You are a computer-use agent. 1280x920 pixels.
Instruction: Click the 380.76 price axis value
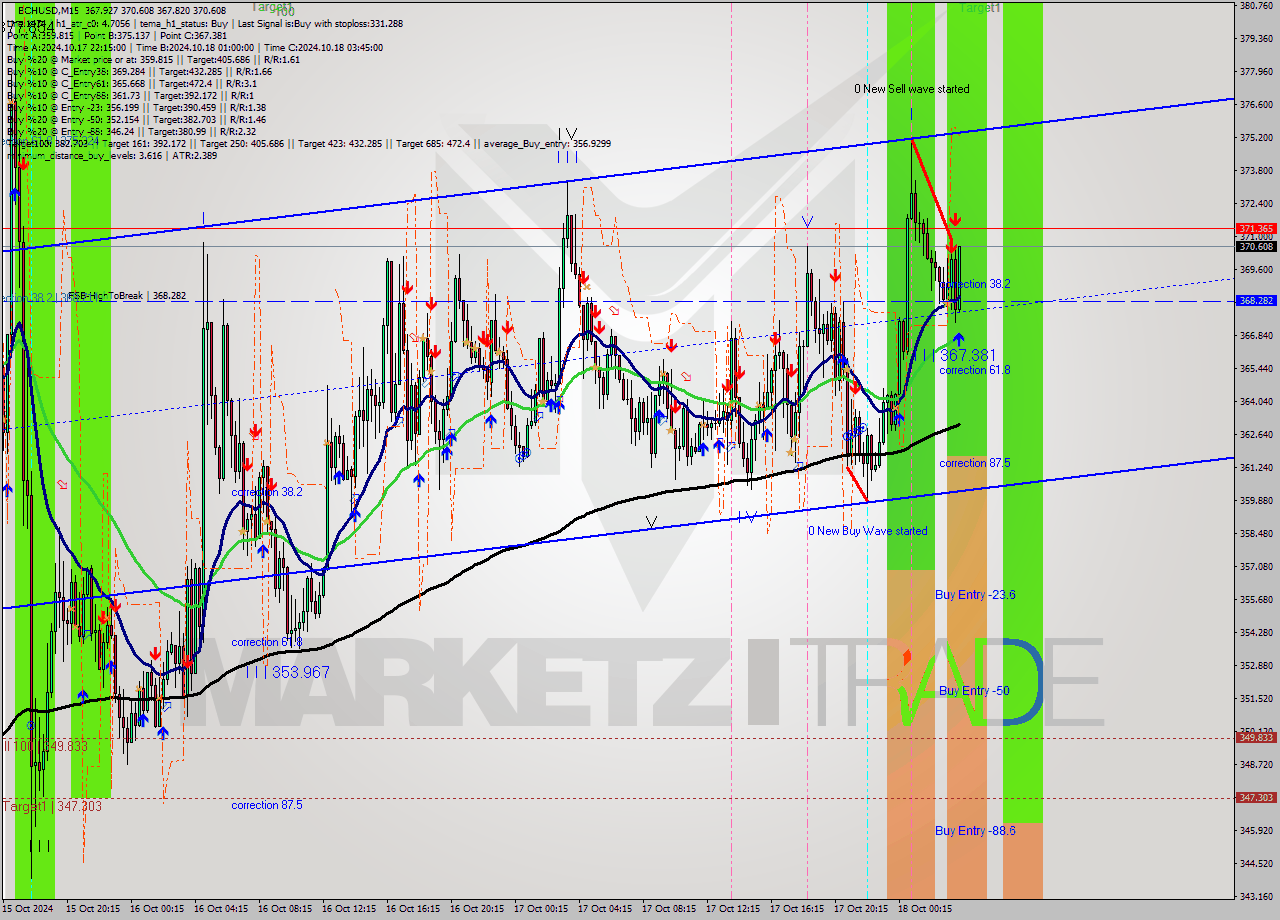1255,5
